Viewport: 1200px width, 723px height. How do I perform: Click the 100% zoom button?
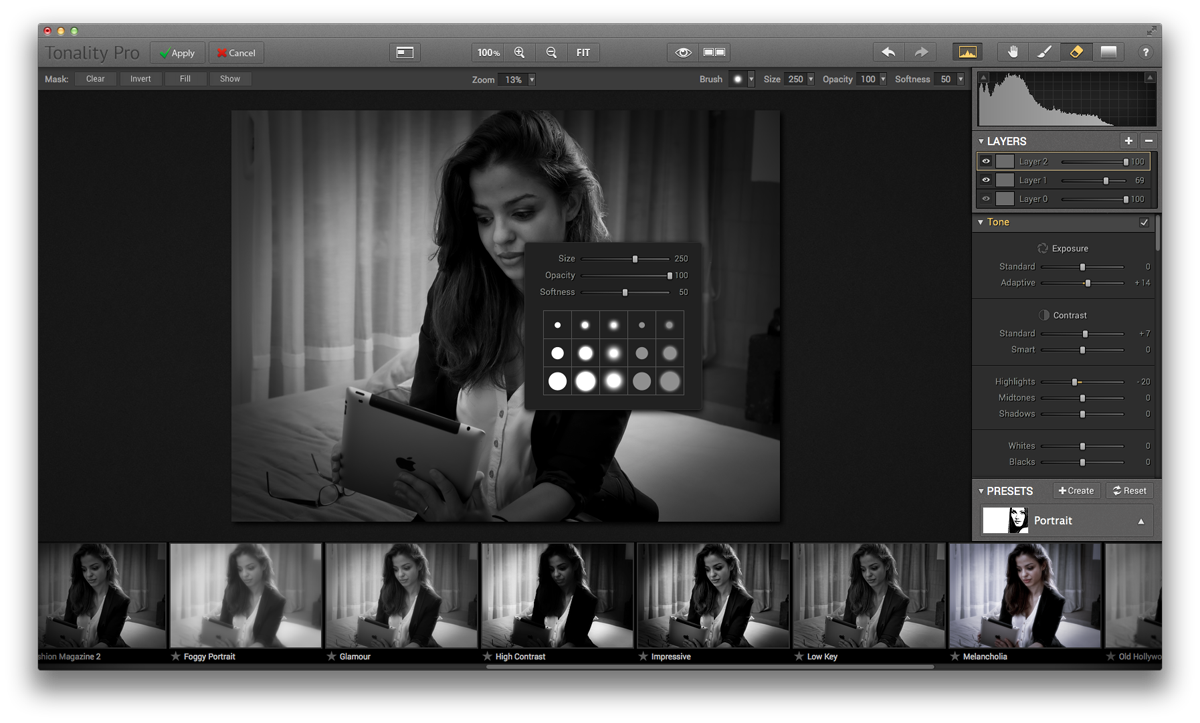[x=488, y=53]
